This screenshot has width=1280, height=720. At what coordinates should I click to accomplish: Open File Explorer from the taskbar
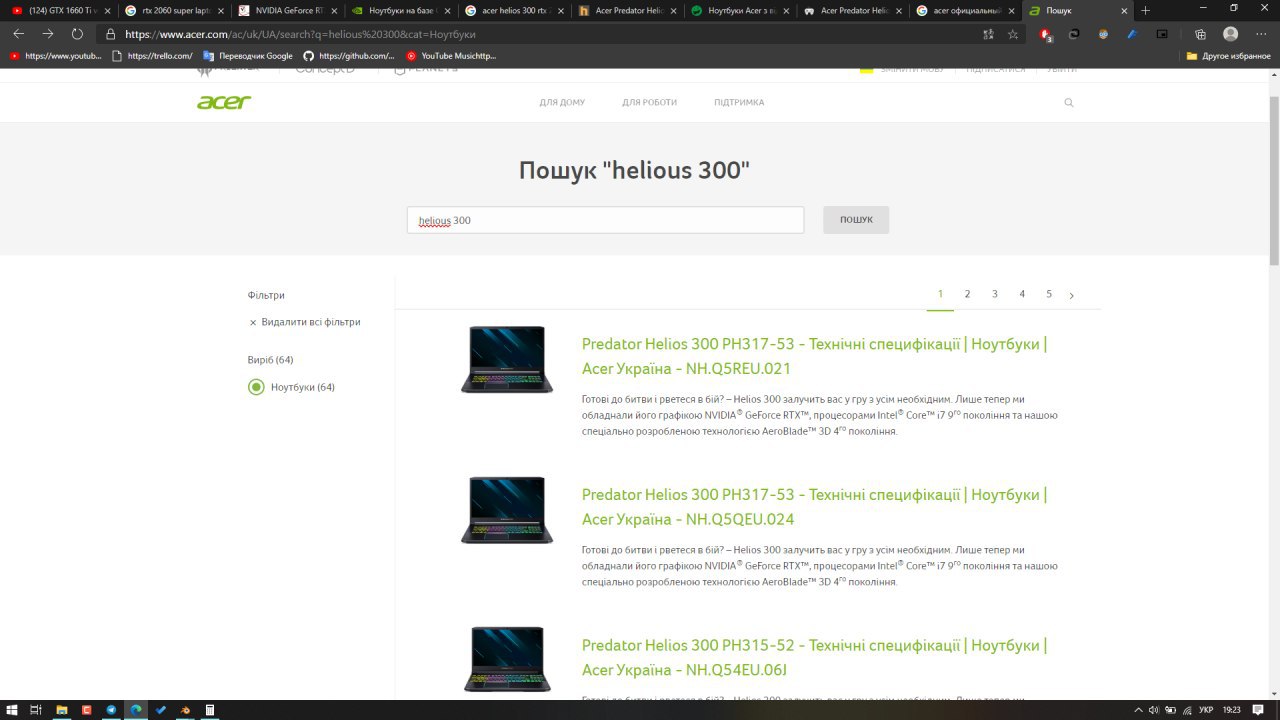pyautogui.click(x=62, y=710)
